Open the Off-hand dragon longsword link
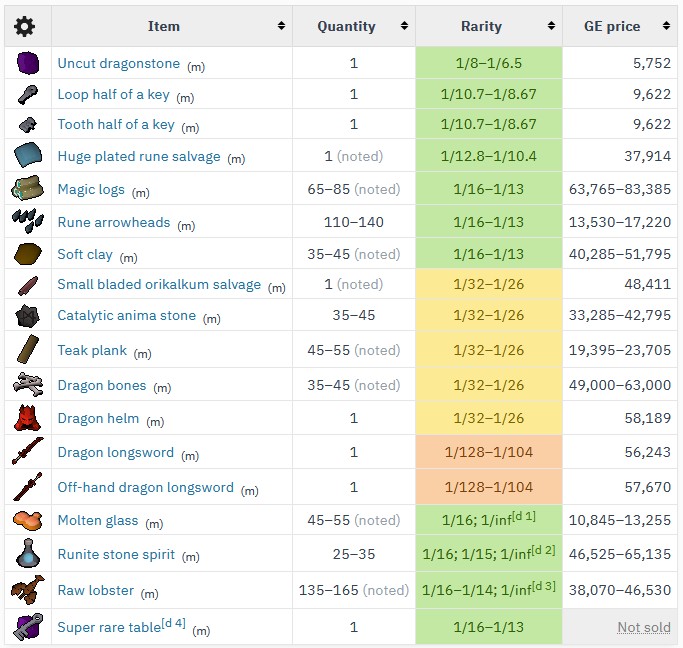The width and height of the screenshot is (683, 648). click(x=145, y=487)
